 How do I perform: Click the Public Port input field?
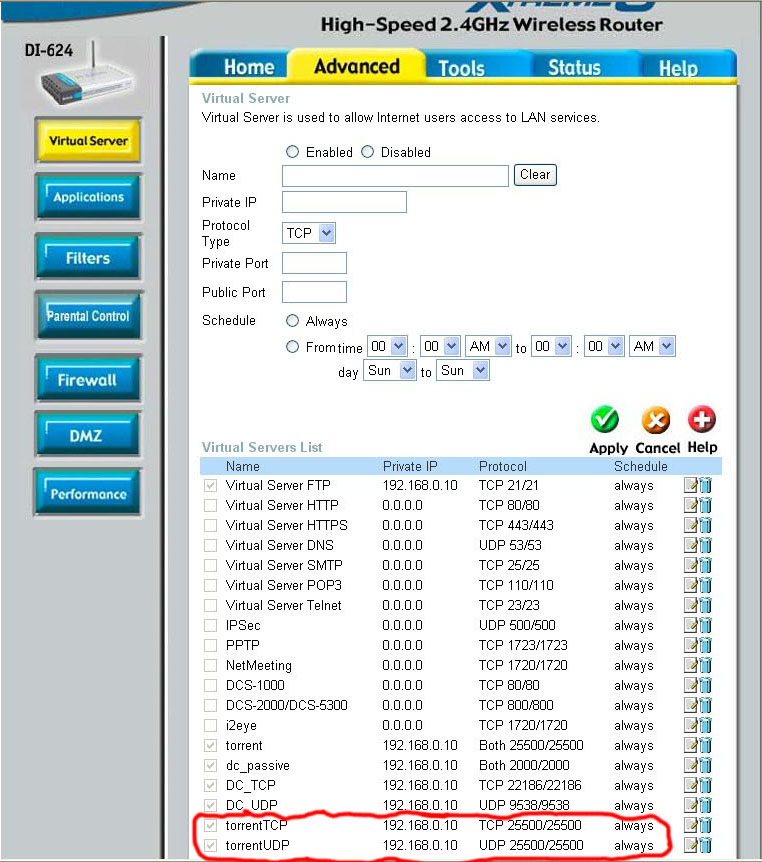pos(314,292)
